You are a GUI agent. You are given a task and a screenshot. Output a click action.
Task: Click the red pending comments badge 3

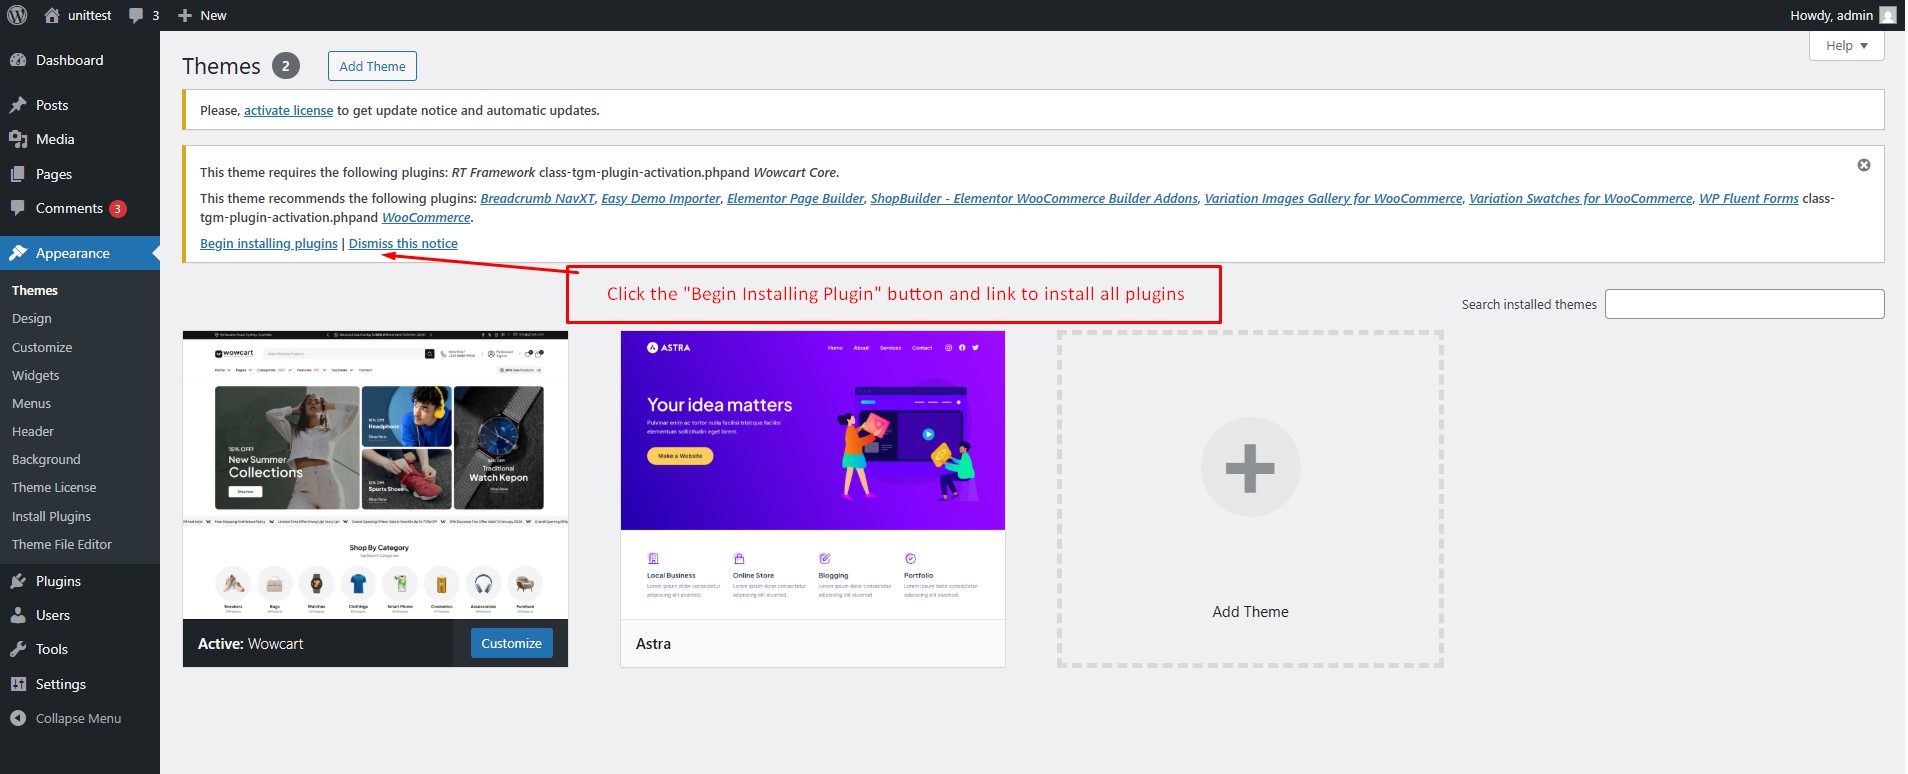tap(118, 208)
